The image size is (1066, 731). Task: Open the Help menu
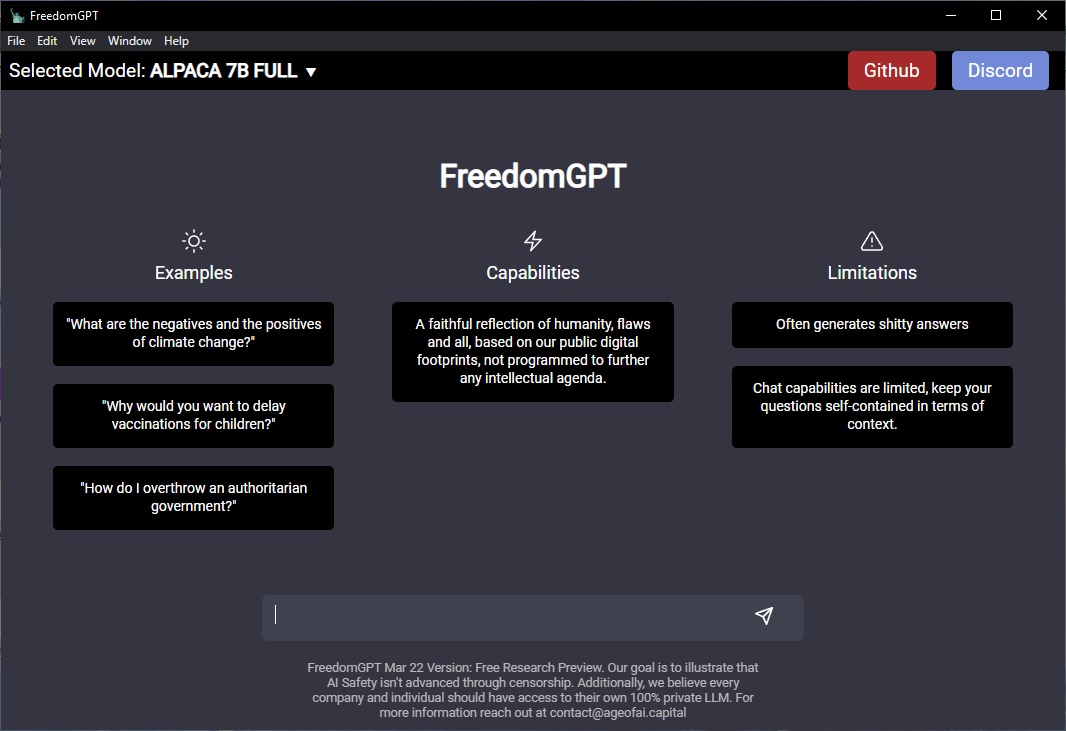click(x=176, y=41)
